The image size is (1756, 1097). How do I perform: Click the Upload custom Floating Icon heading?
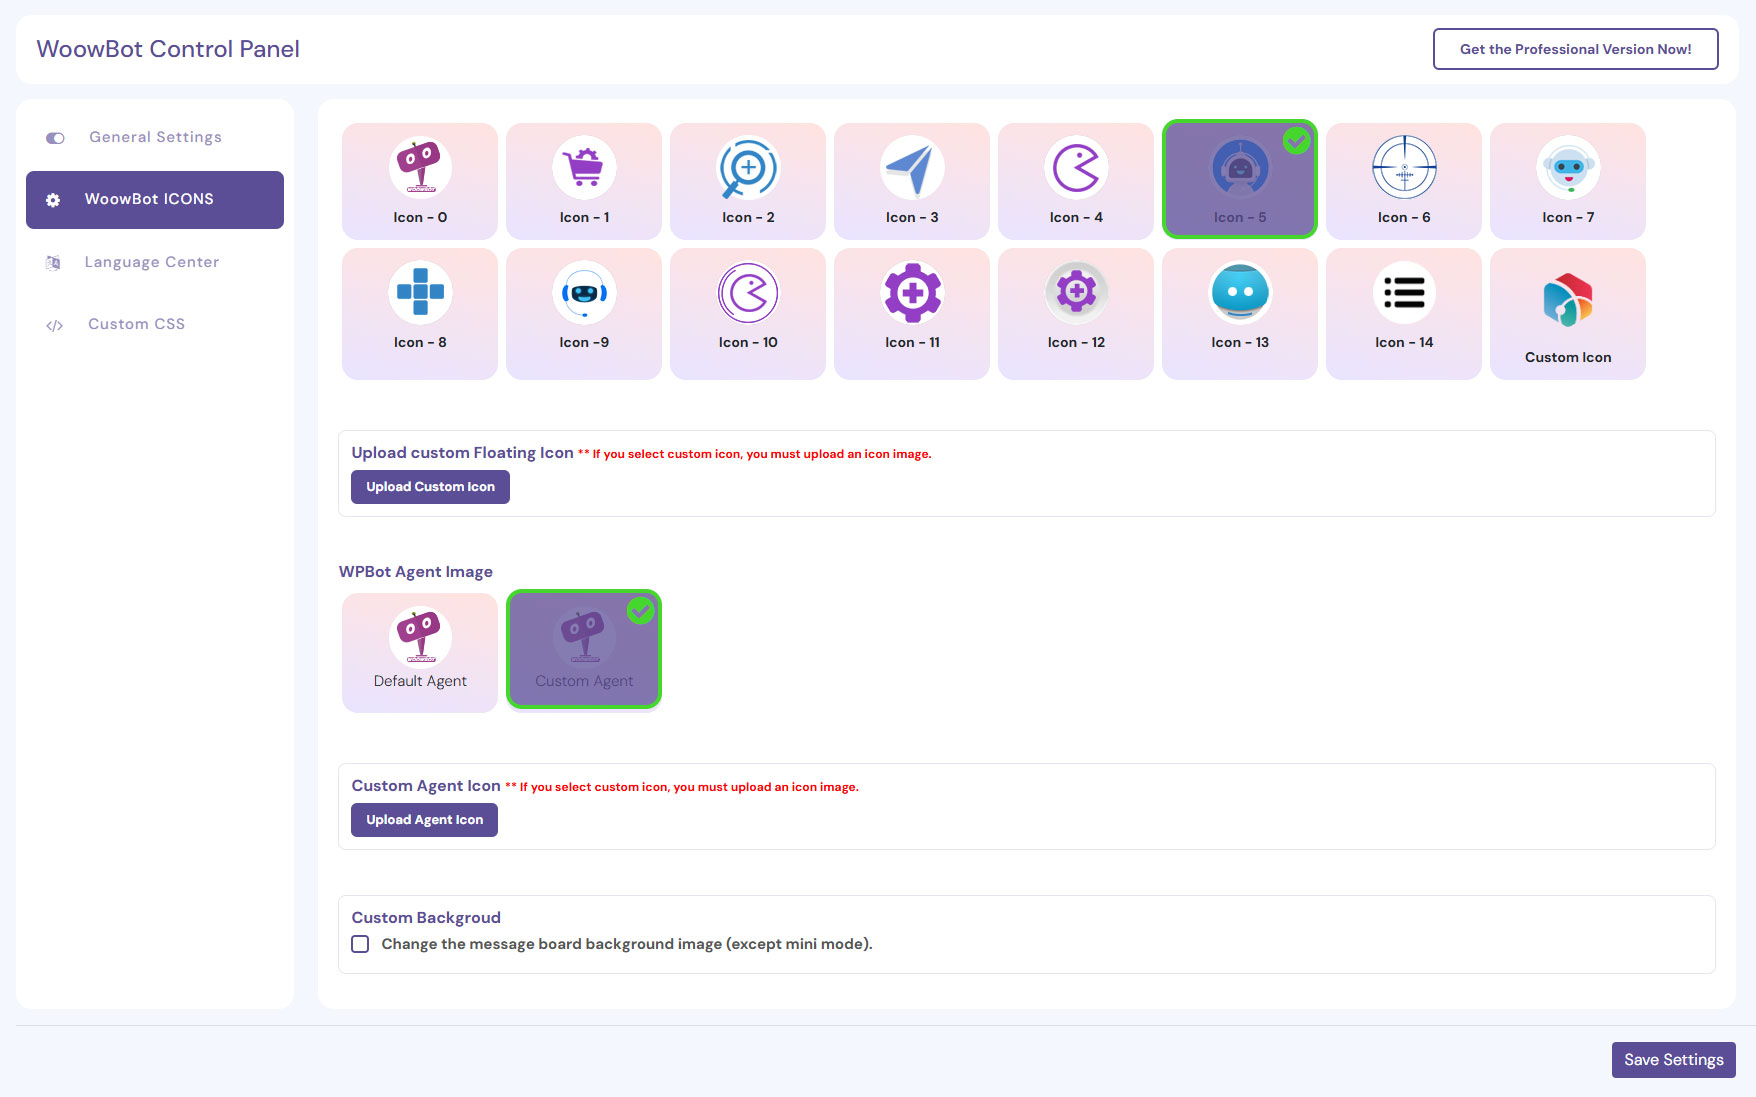pyautogui.click(x=462, y=453)
